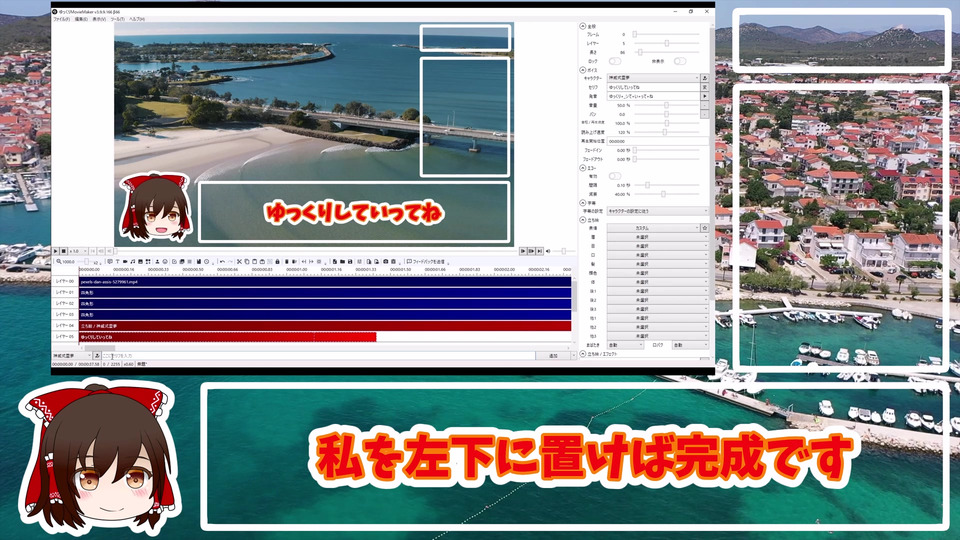Collapse the 立ち絵 section expander
960x540 pixels.
(x=583, y=220)
